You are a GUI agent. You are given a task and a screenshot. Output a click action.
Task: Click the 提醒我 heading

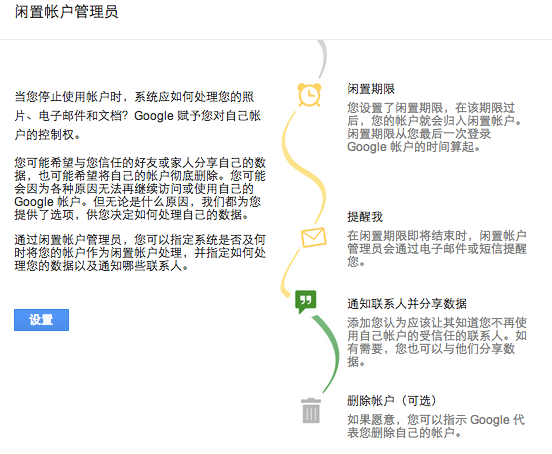365,216
